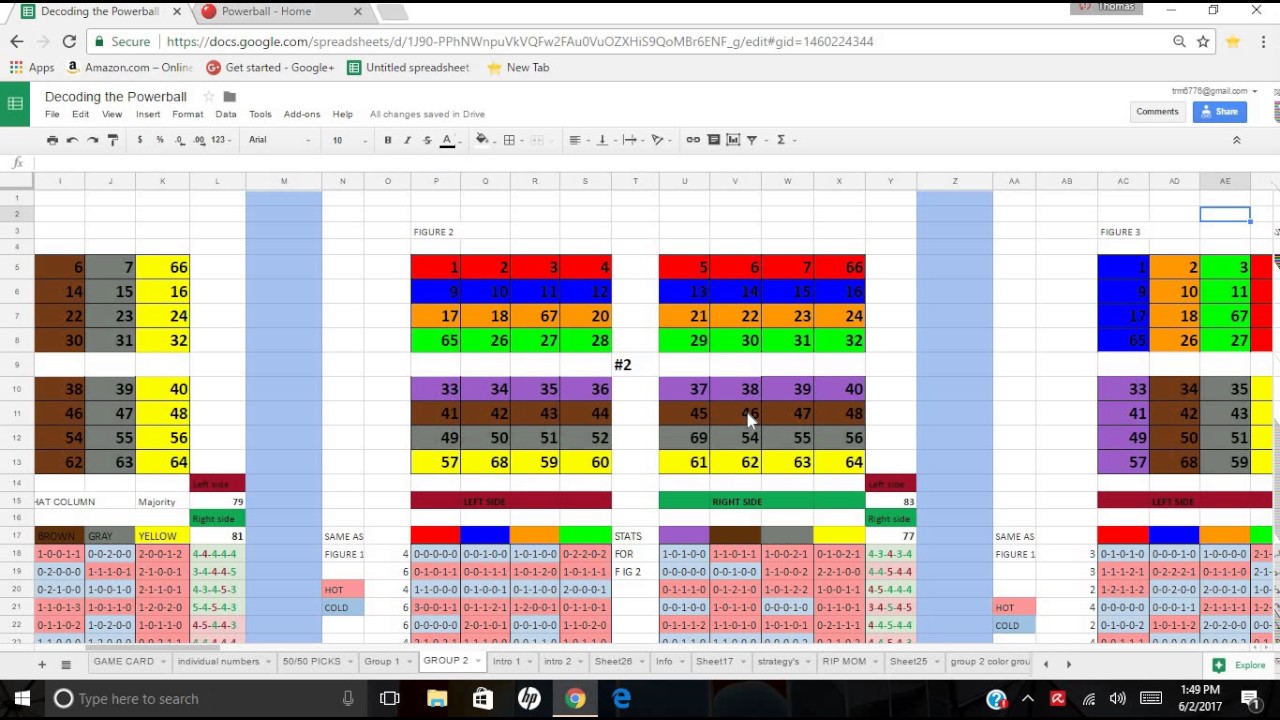Open the Insert menu

click(x=148, y=114)
